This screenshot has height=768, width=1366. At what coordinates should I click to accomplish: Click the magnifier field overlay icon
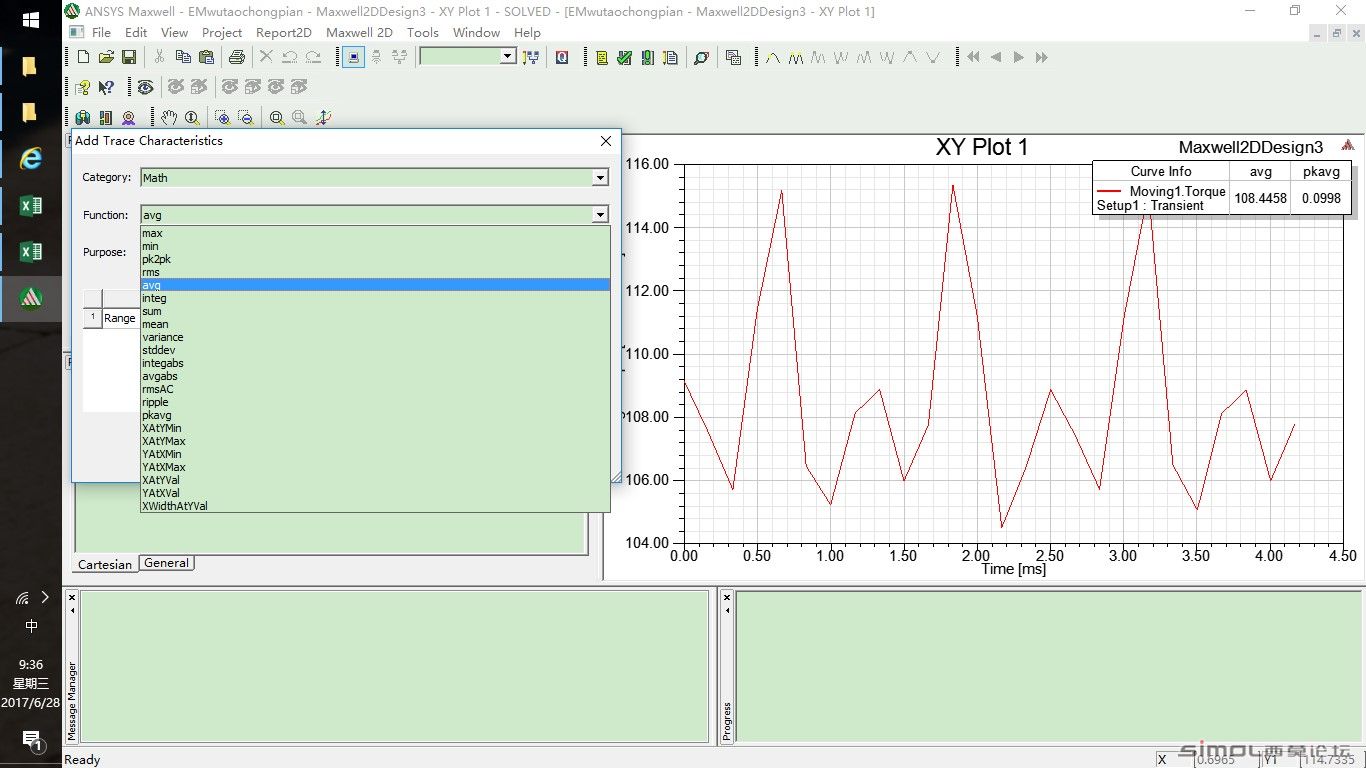click(x=701, y=57)
